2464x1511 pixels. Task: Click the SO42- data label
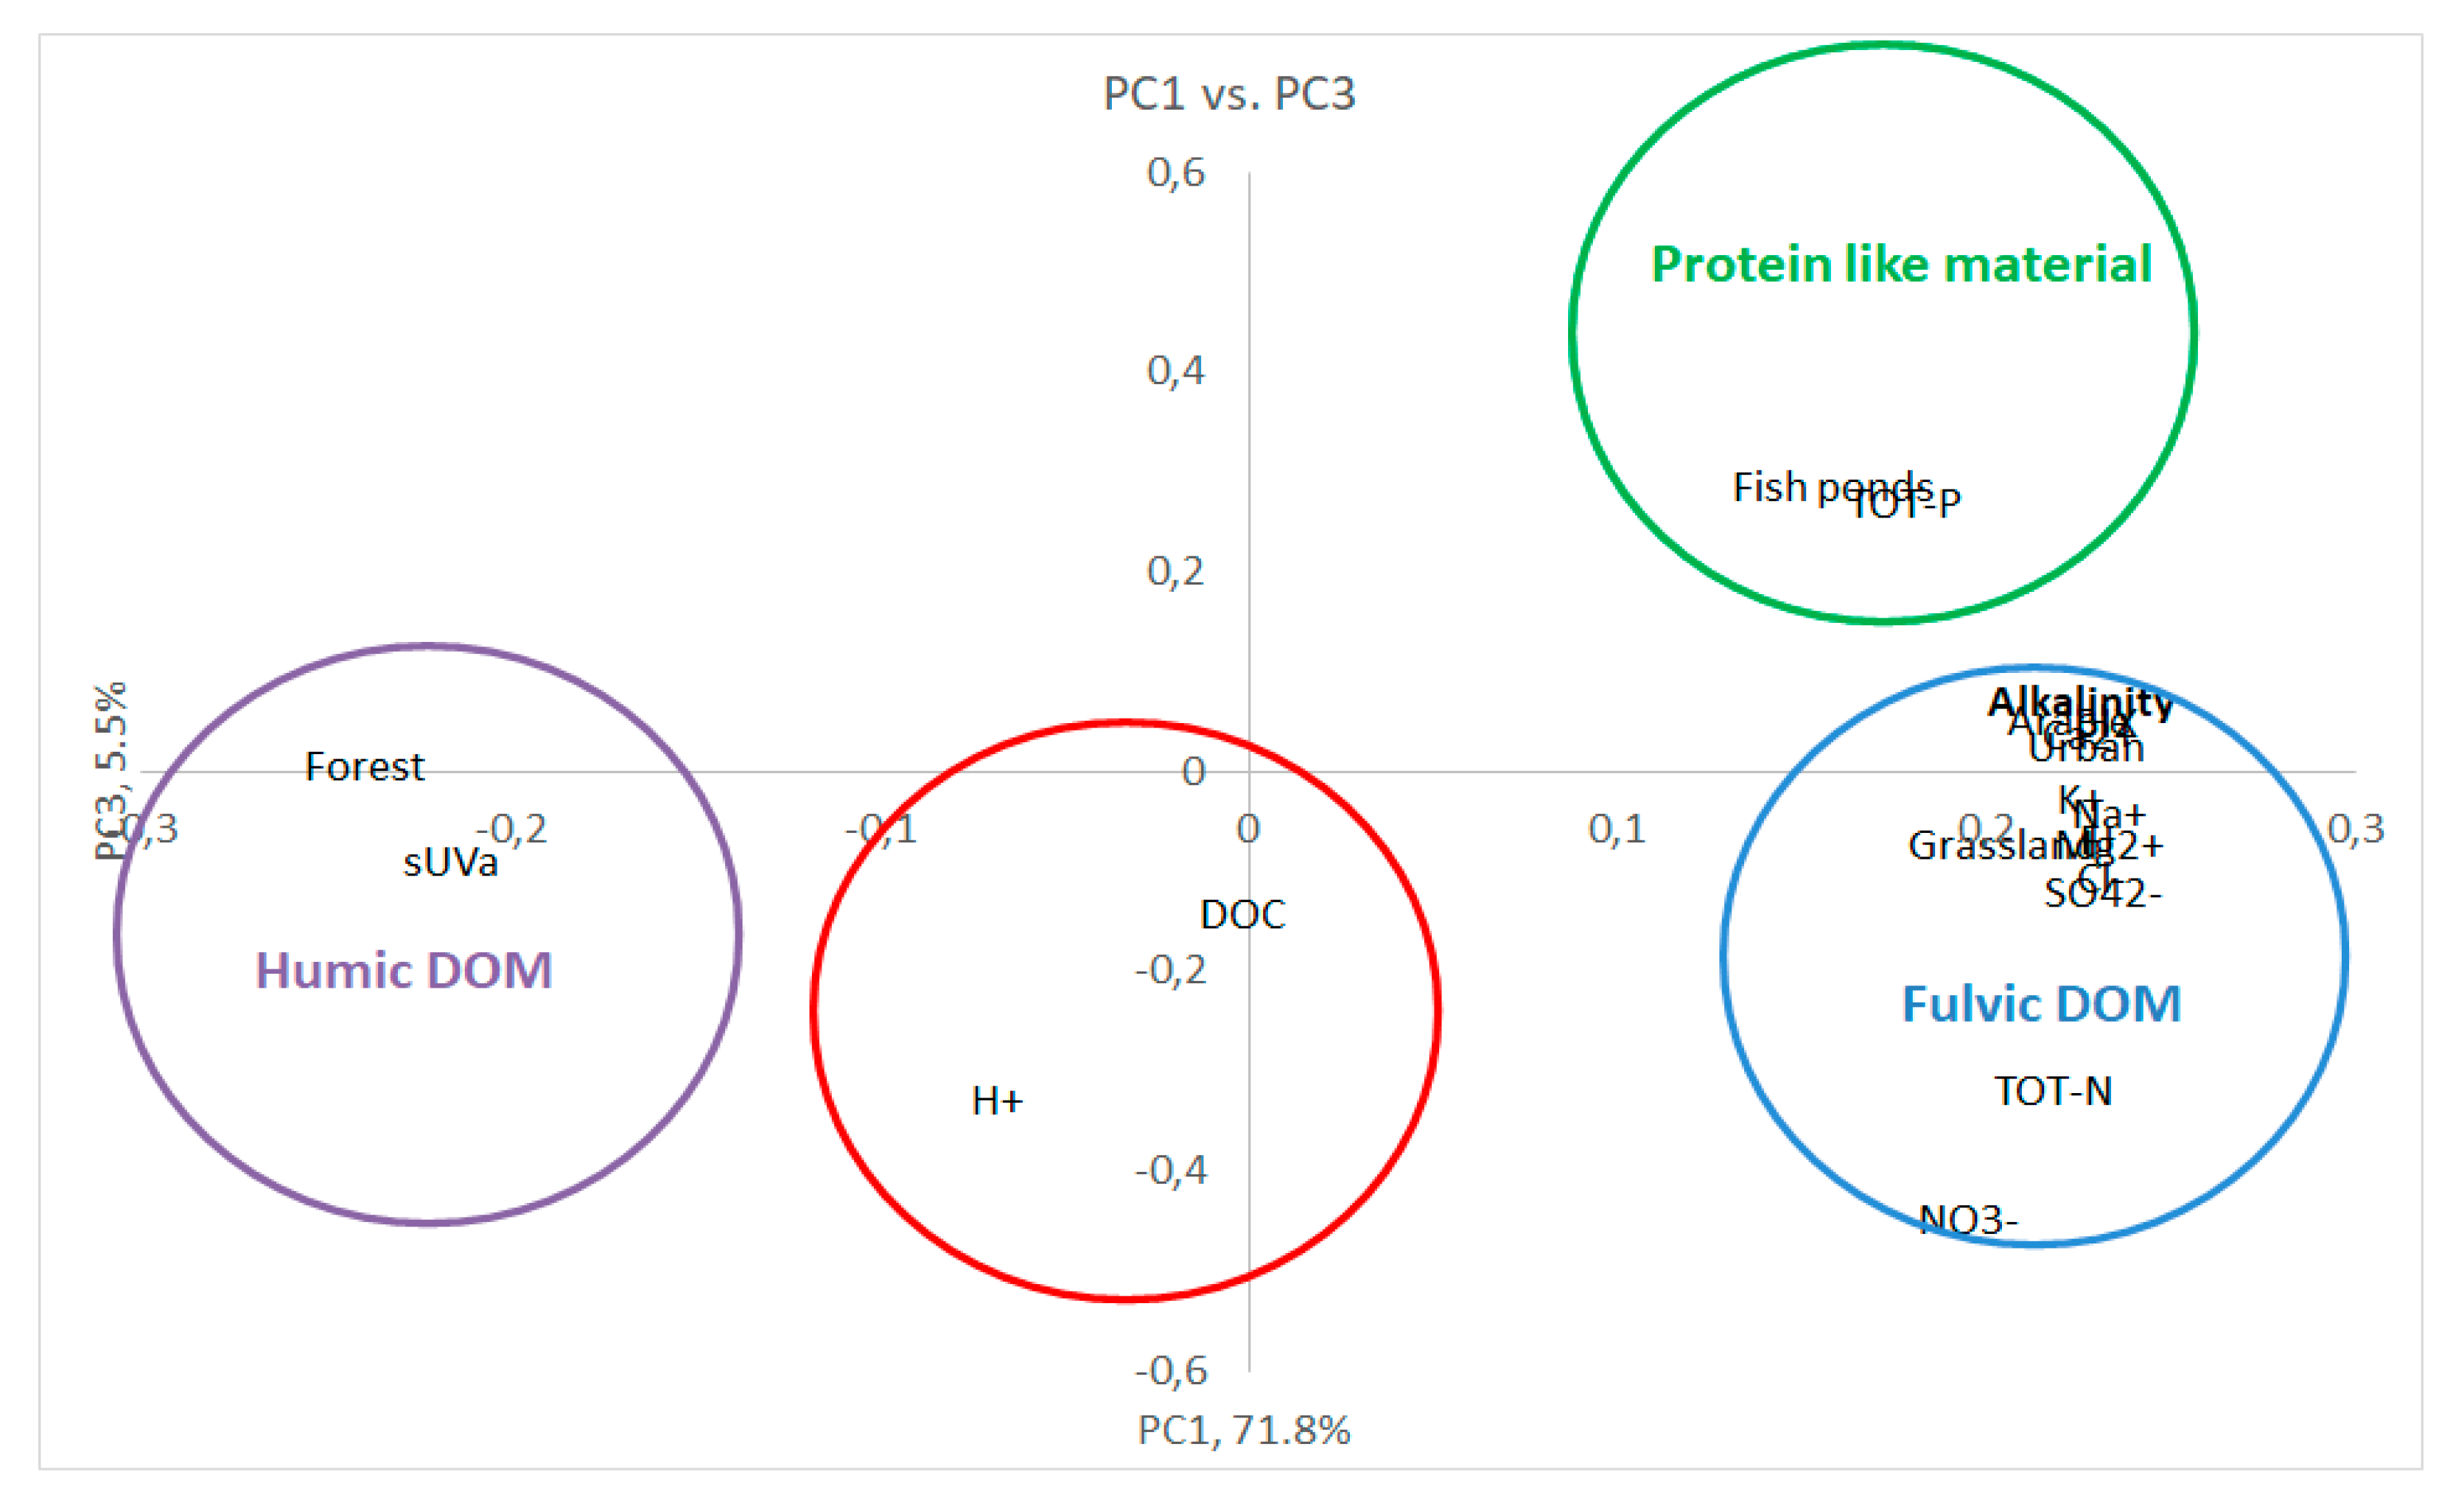2102,895
